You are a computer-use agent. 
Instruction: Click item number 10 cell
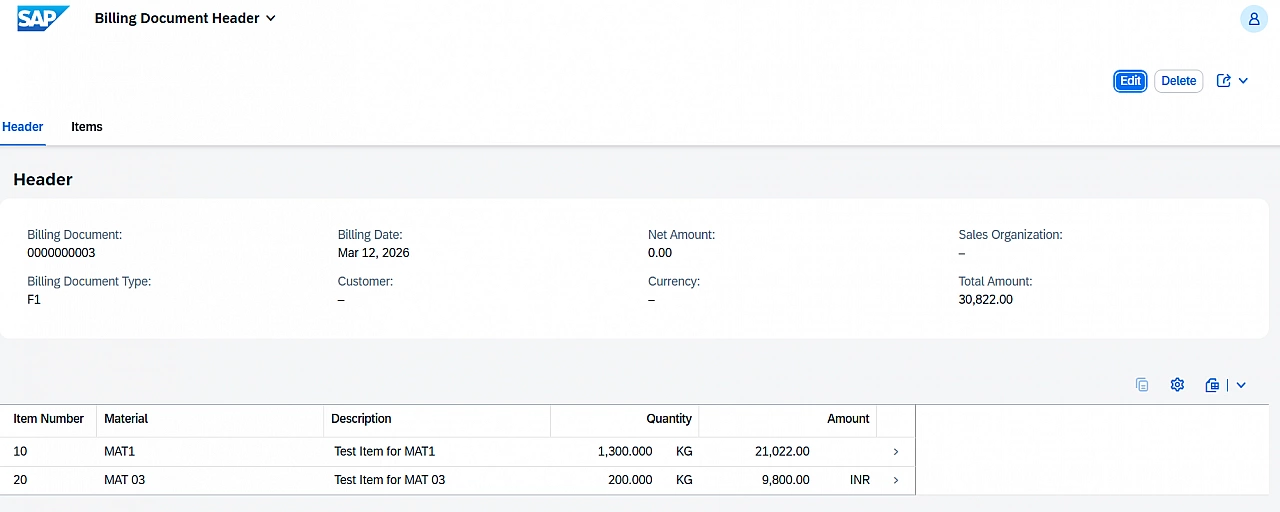pos(20,452)
